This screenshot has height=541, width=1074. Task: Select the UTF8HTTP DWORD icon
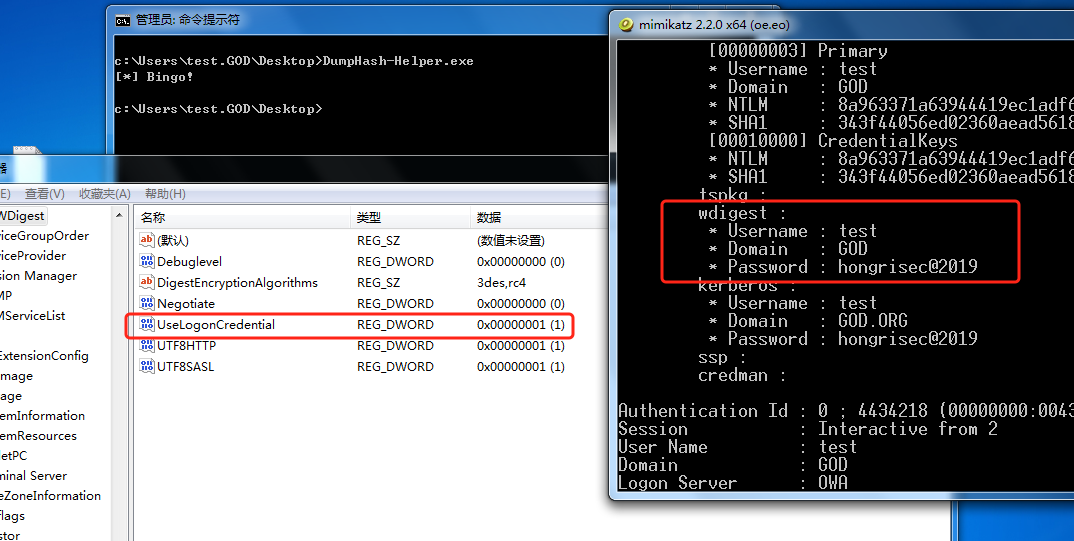(147, 345)
